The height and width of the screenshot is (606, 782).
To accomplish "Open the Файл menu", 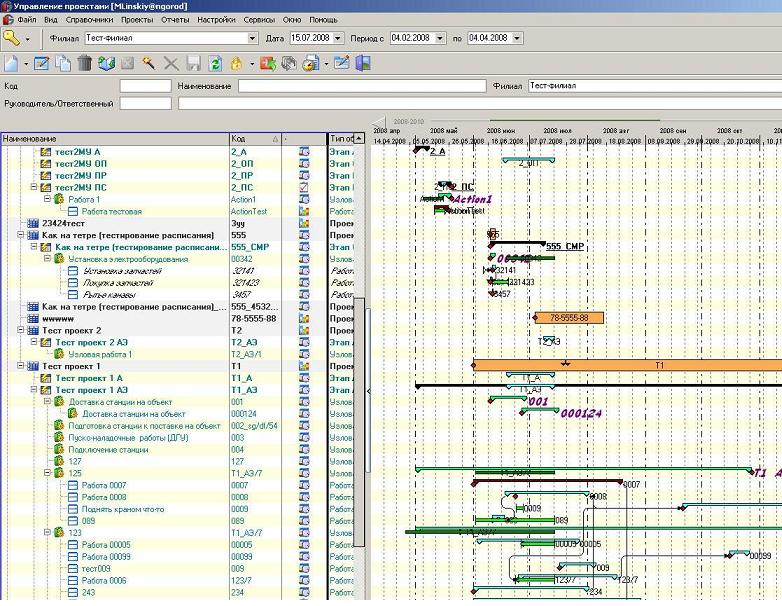I will point(26,20).
